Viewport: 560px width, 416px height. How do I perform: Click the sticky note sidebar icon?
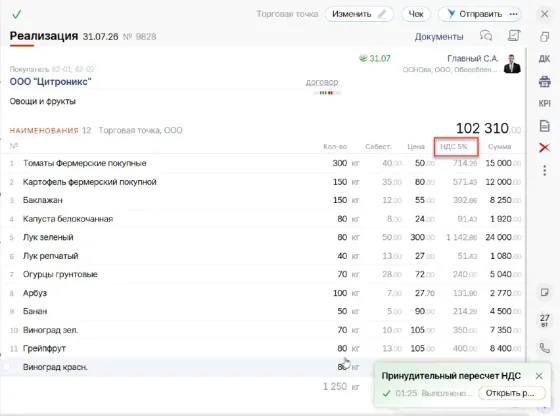click(x=545, y=292)
